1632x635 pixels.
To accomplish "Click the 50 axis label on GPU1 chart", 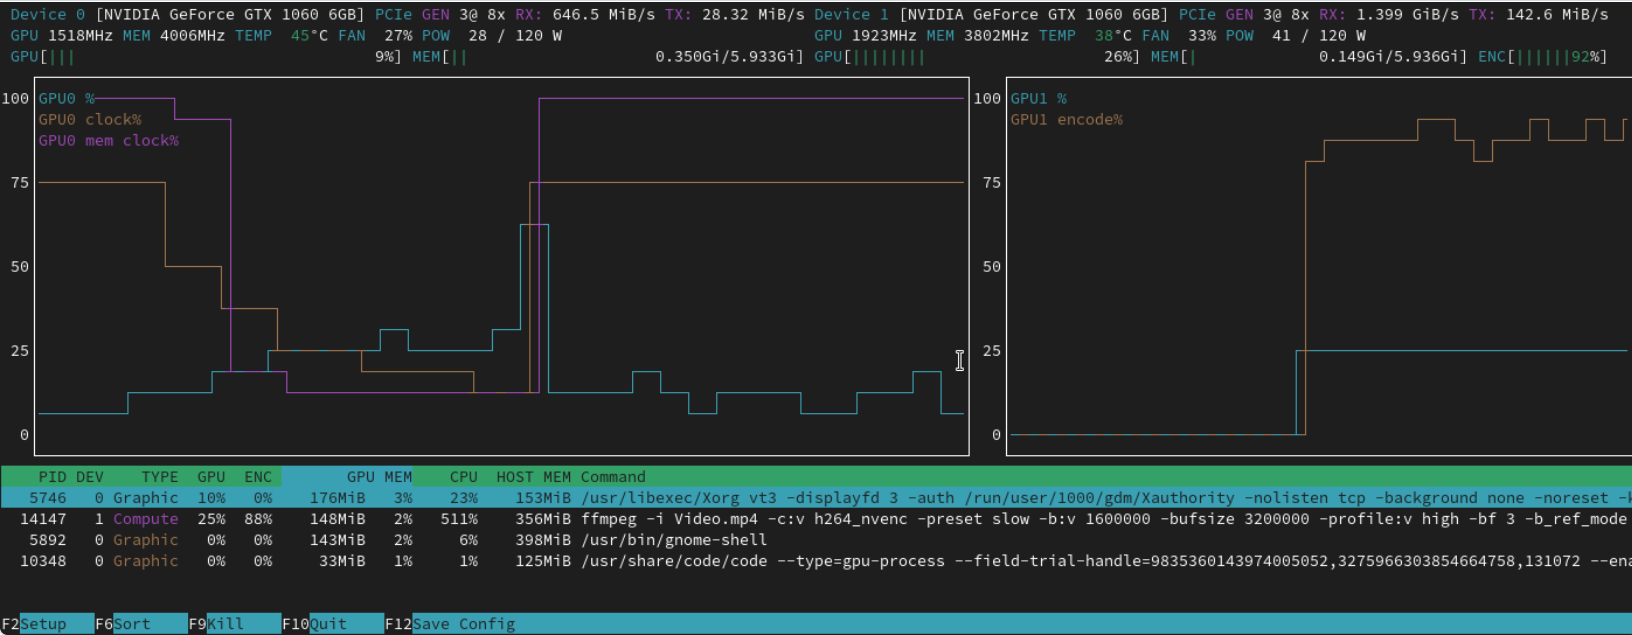I will [992, 266].
